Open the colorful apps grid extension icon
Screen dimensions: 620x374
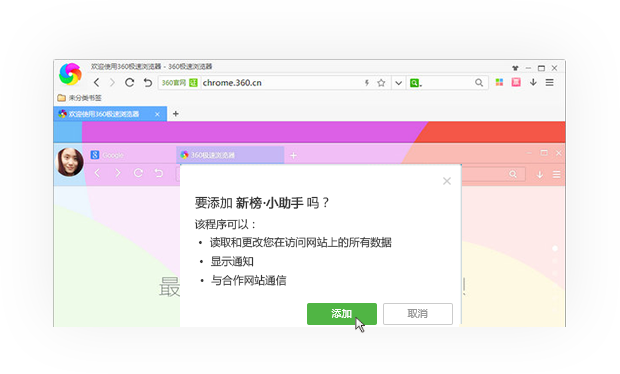pos(499,82)
